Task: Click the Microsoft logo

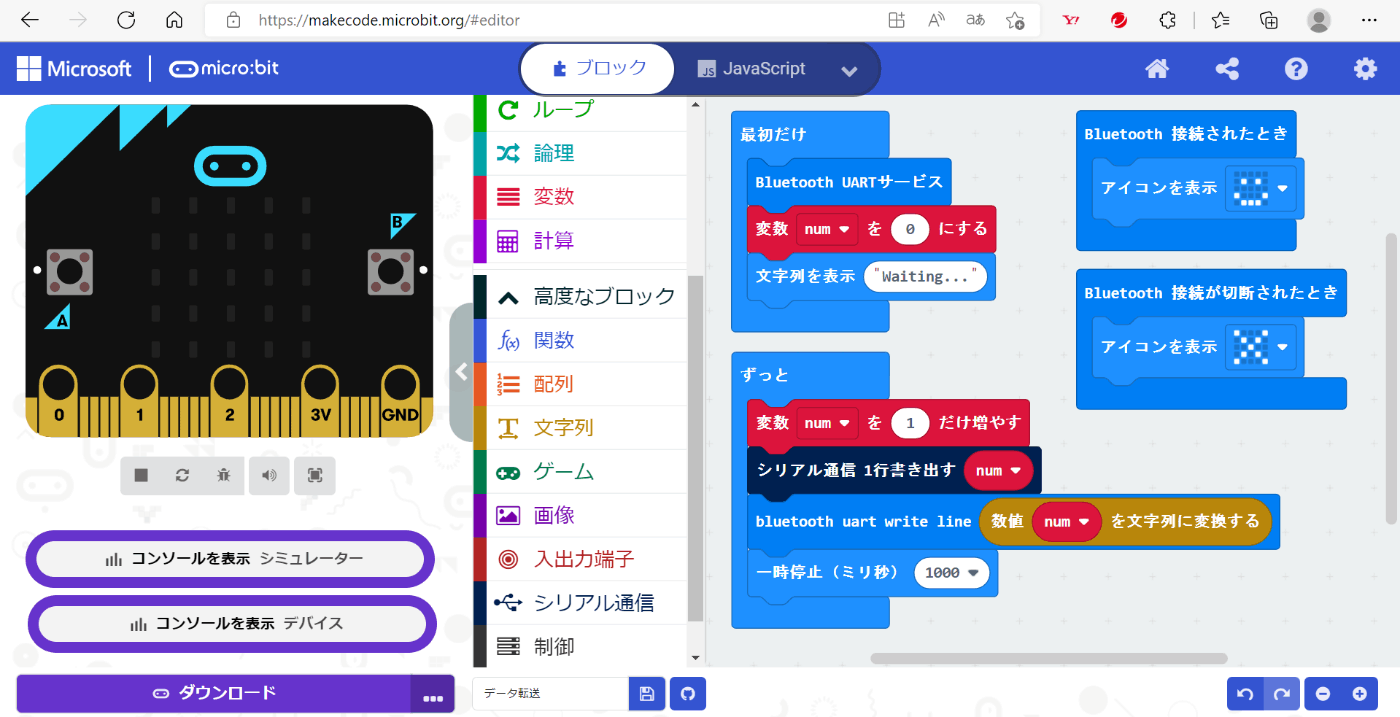Action: 74,69
